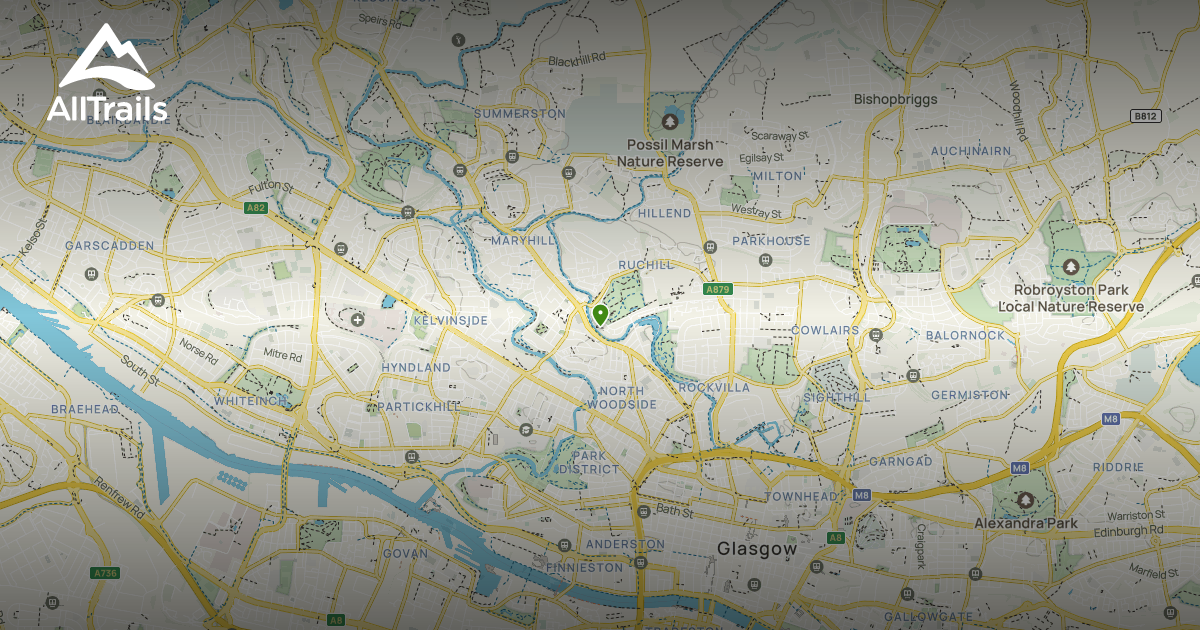Click the Possil Marsh Nature Reserve label
The width and height of the screenshot is (1200, 630).
669,153
